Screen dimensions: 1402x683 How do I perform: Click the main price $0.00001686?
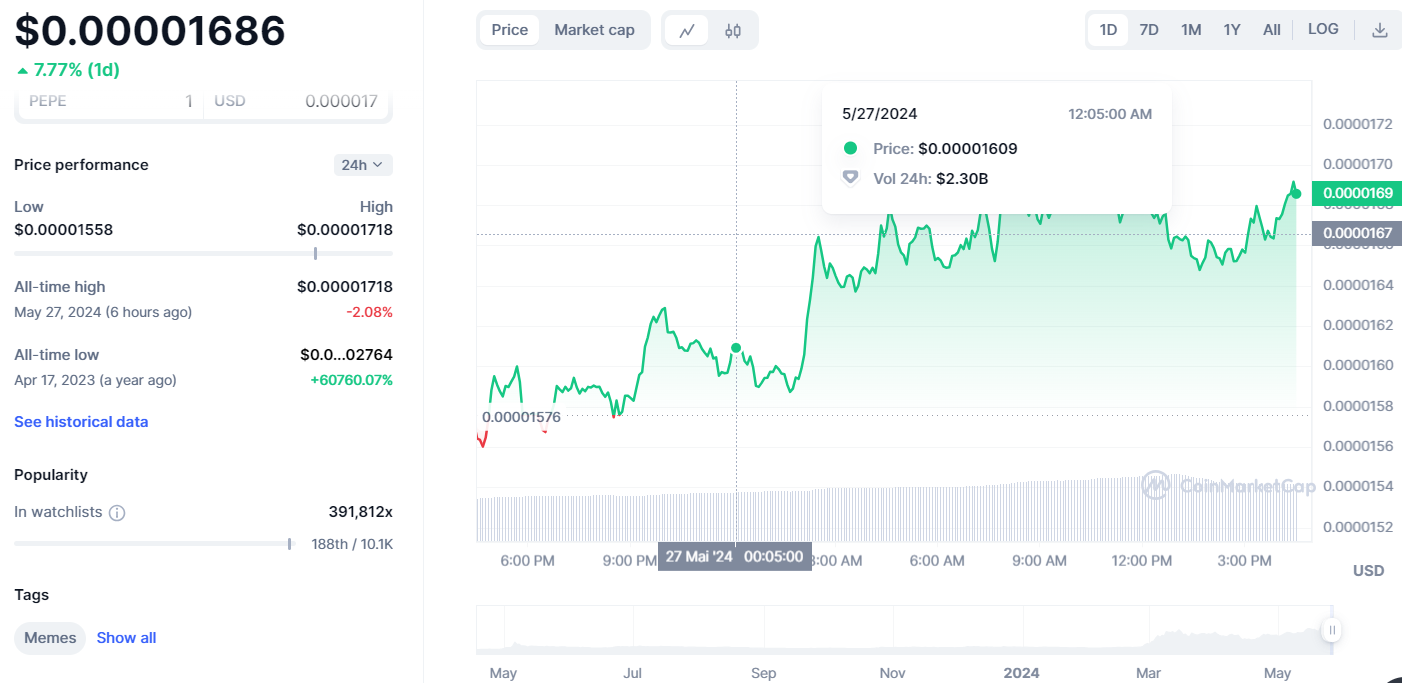tap(150, 31)
